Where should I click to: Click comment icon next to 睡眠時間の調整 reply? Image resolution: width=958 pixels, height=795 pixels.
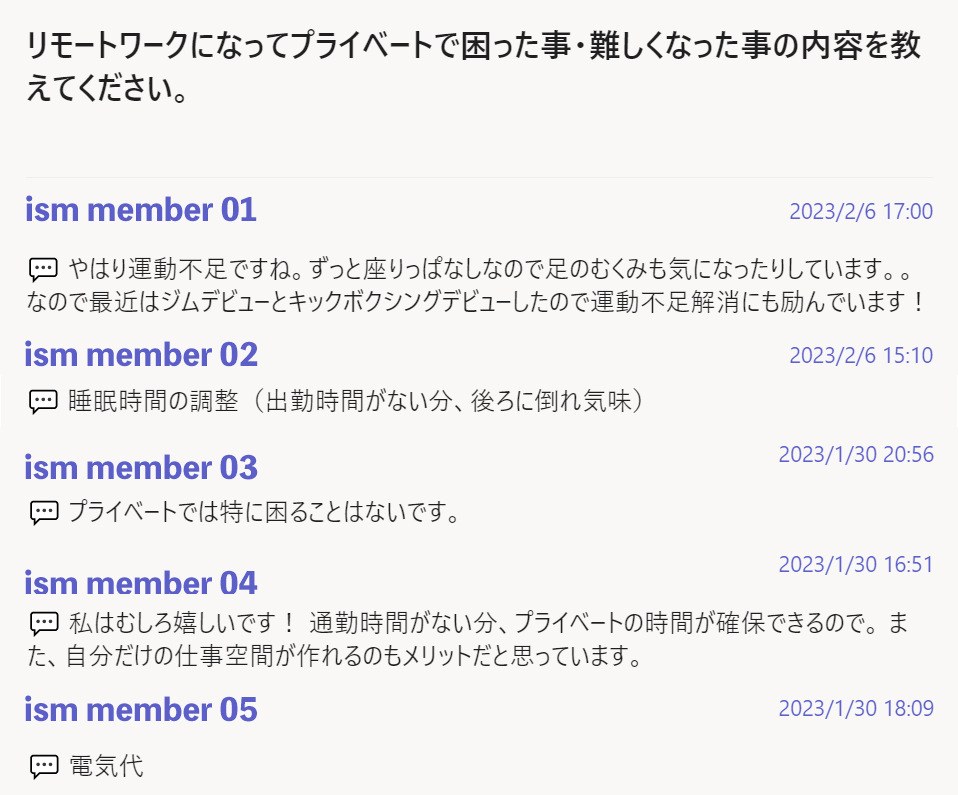point(43,402)
